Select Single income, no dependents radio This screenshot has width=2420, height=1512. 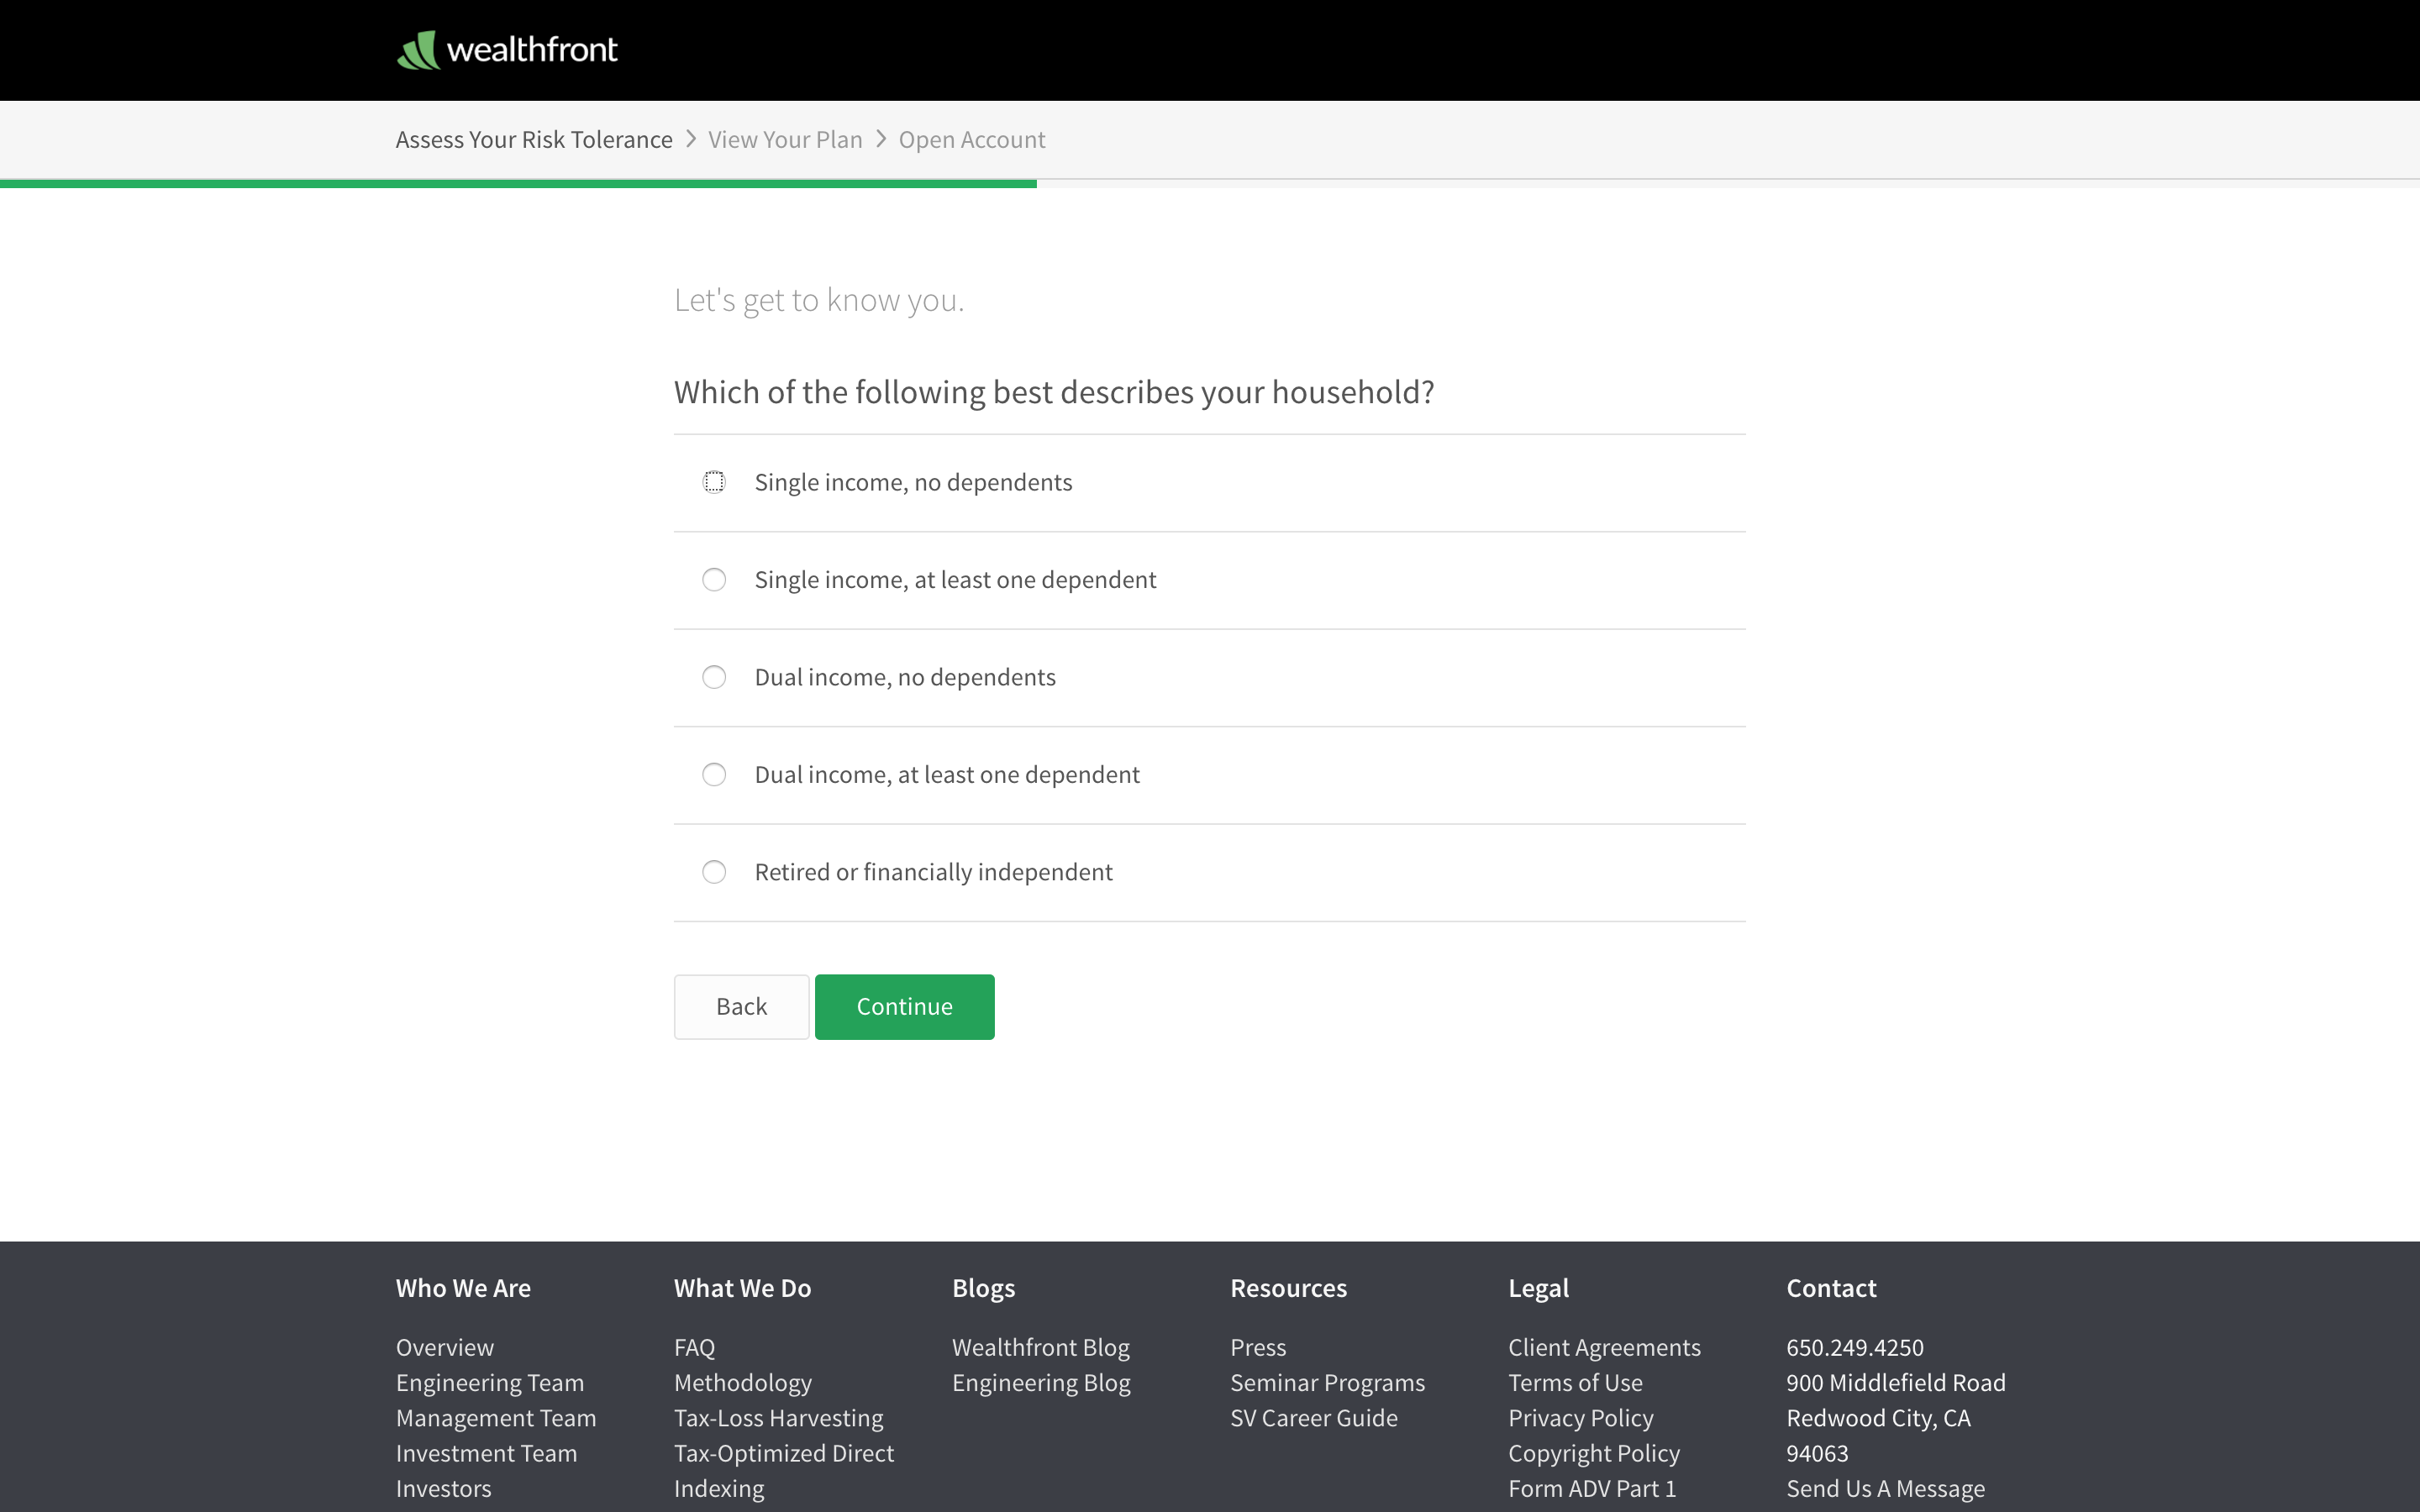[714, 482]
